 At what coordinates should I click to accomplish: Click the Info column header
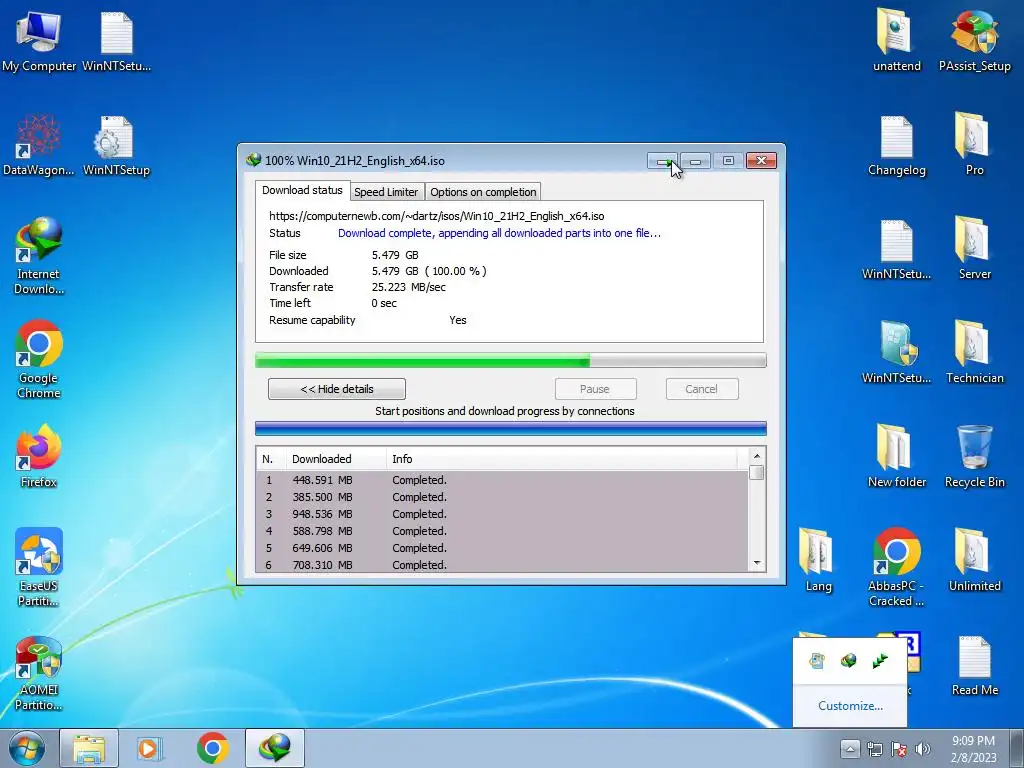click(x=562, y=459)
